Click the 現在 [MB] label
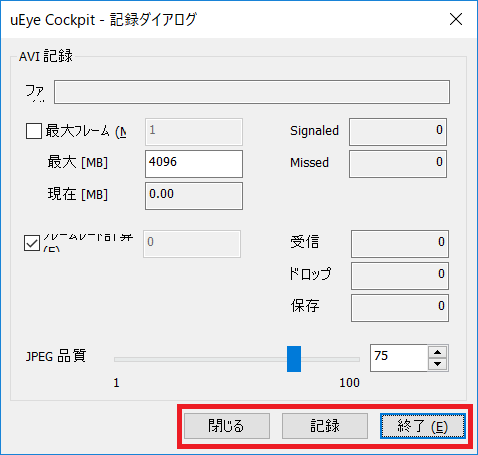The image size is (478, 455). click(x=78, y=194)
